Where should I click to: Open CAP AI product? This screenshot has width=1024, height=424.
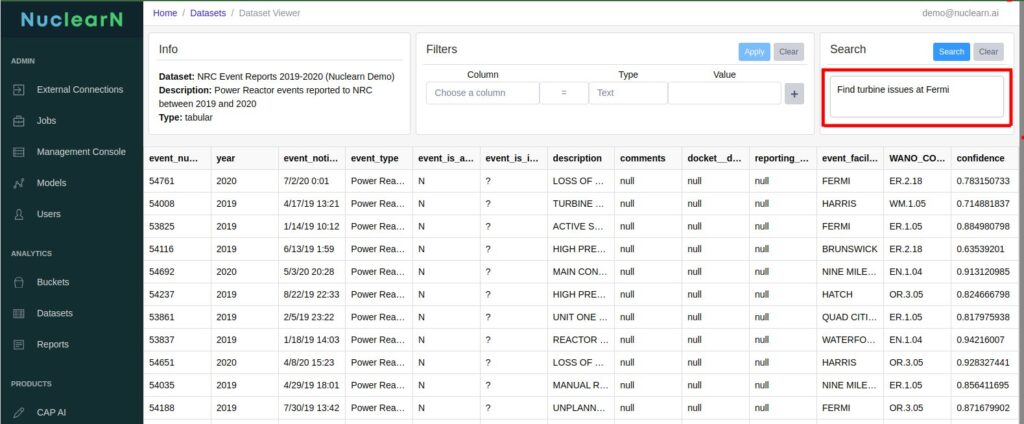(51, 412)
